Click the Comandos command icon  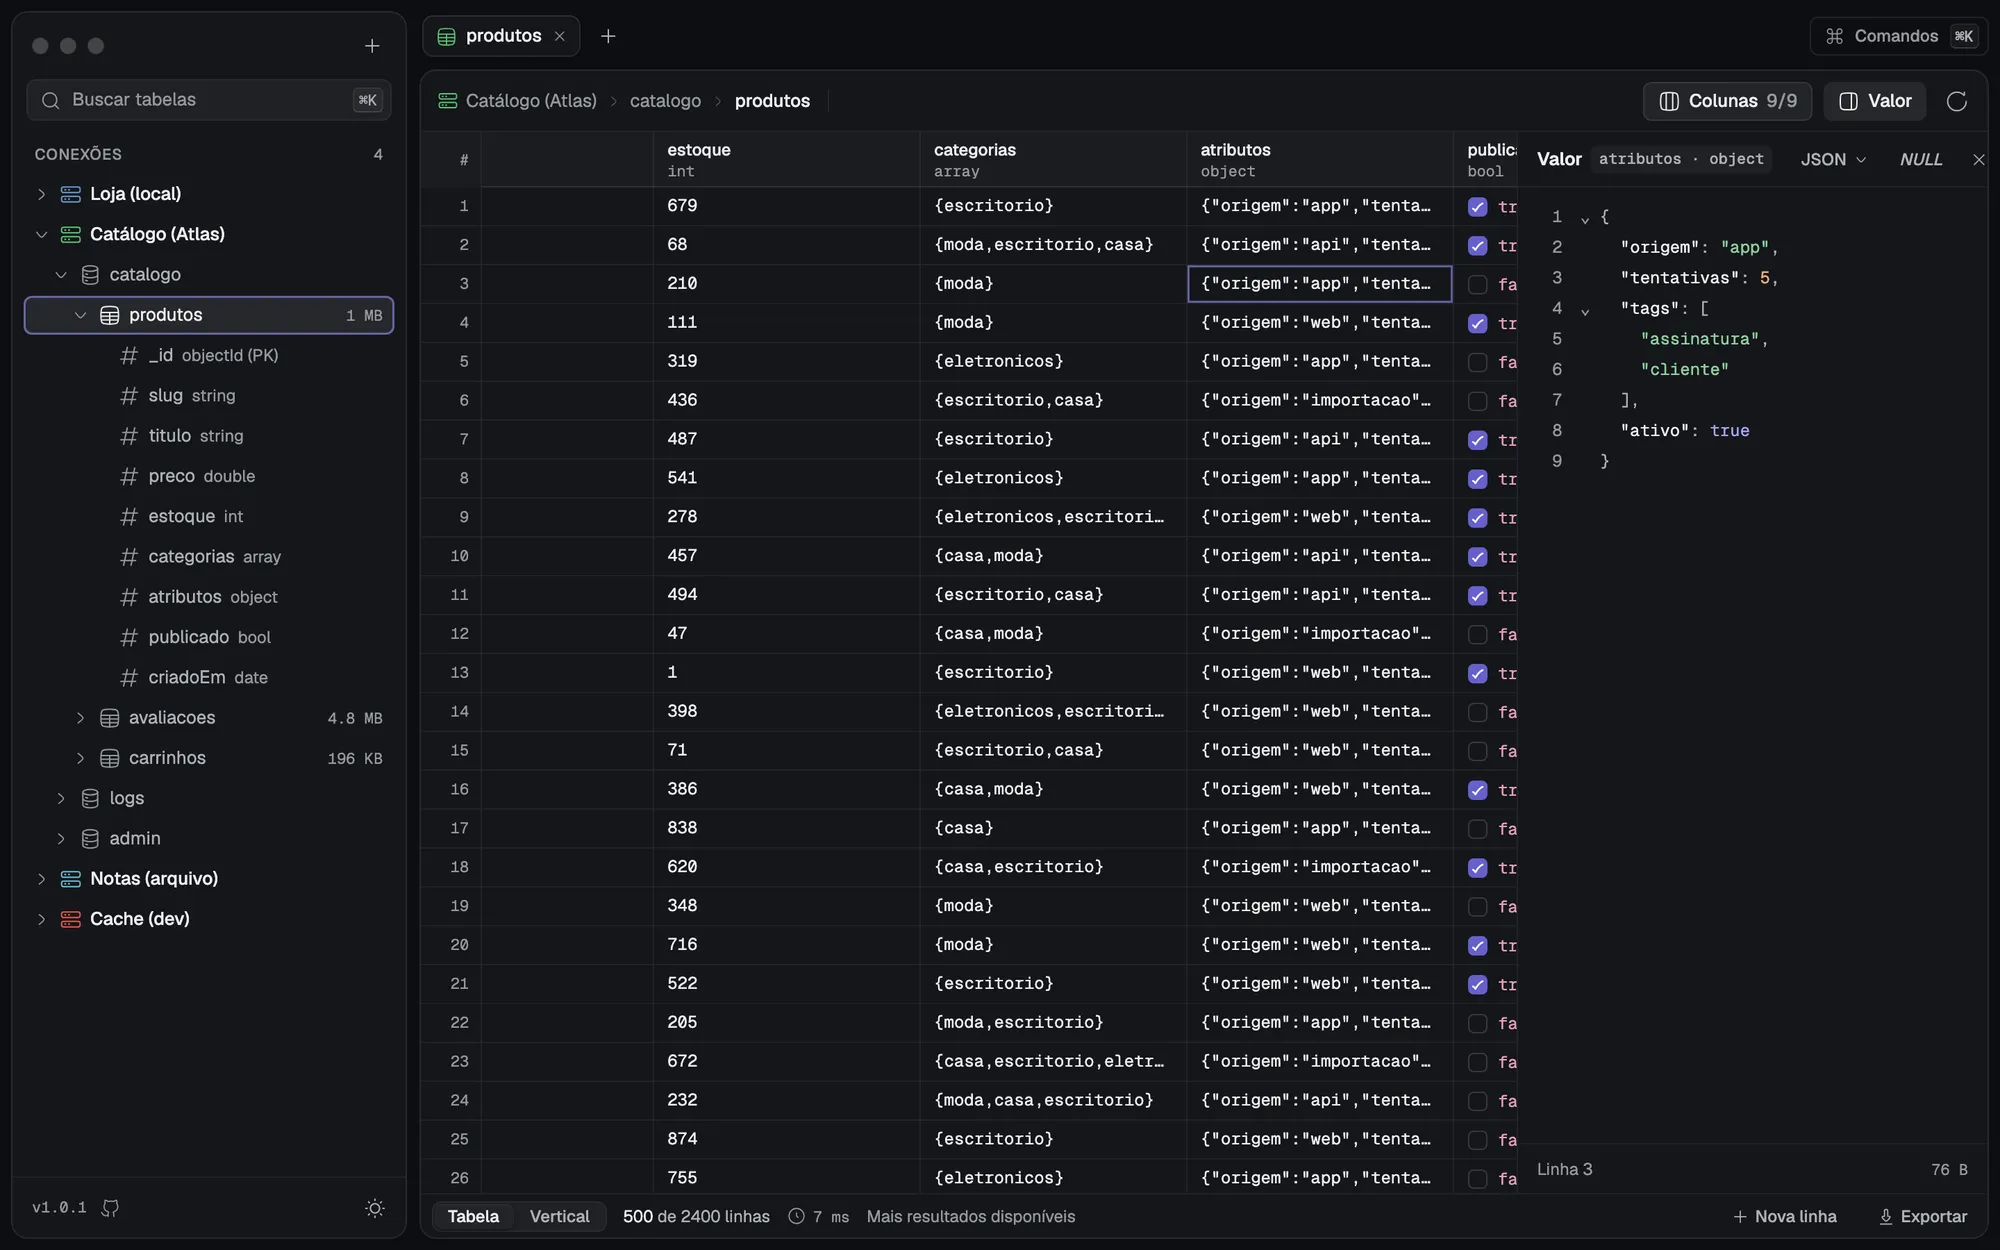tap(1834, 36)
